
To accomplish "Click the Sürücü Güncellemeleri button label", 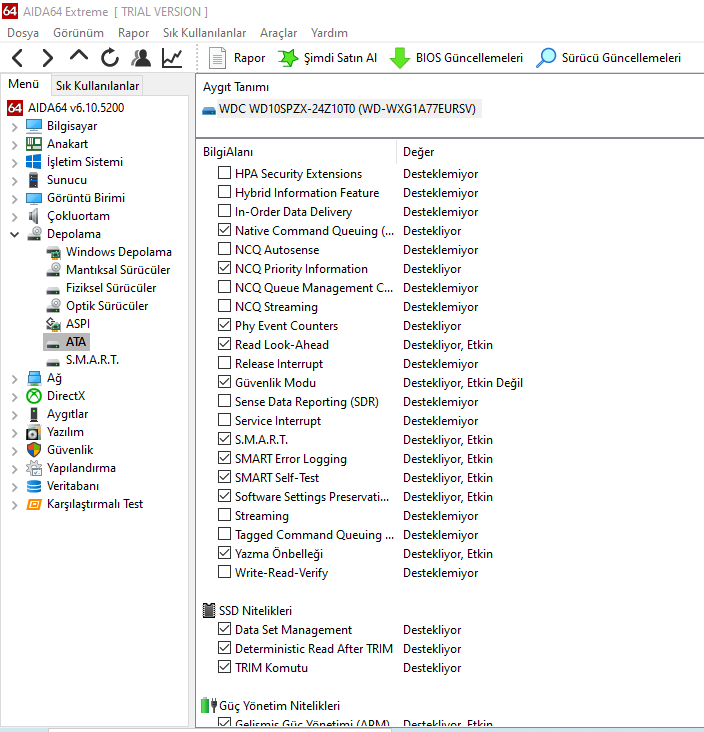I will [621, 58].
